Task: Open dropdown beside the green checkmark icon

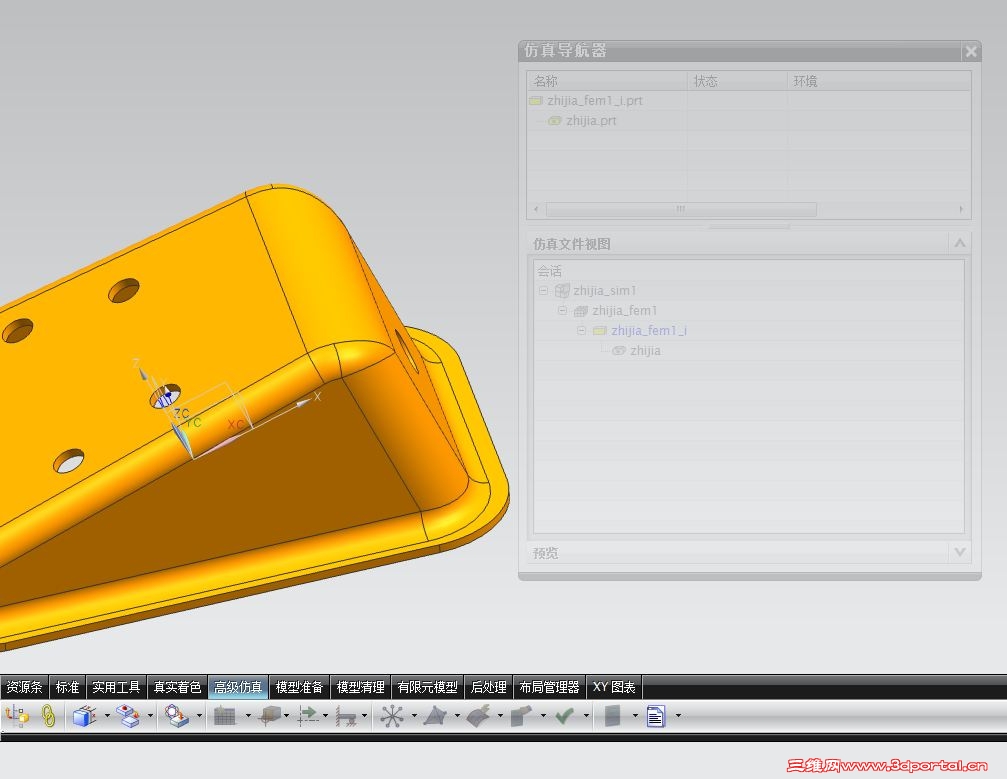Action: pos(586,715)
